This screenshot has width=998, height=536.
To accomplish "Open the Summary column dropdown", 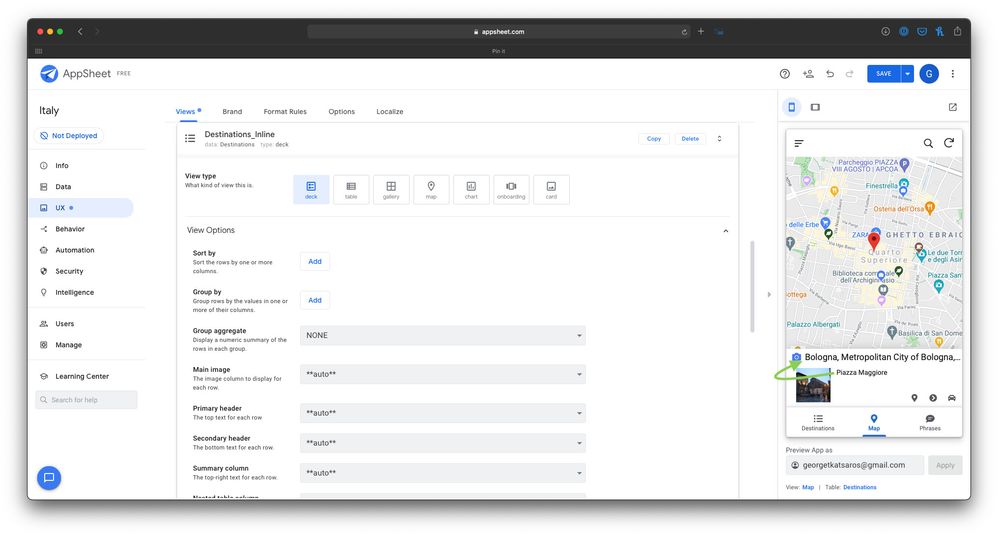I will pyautogui.click(x=442, y=473).
